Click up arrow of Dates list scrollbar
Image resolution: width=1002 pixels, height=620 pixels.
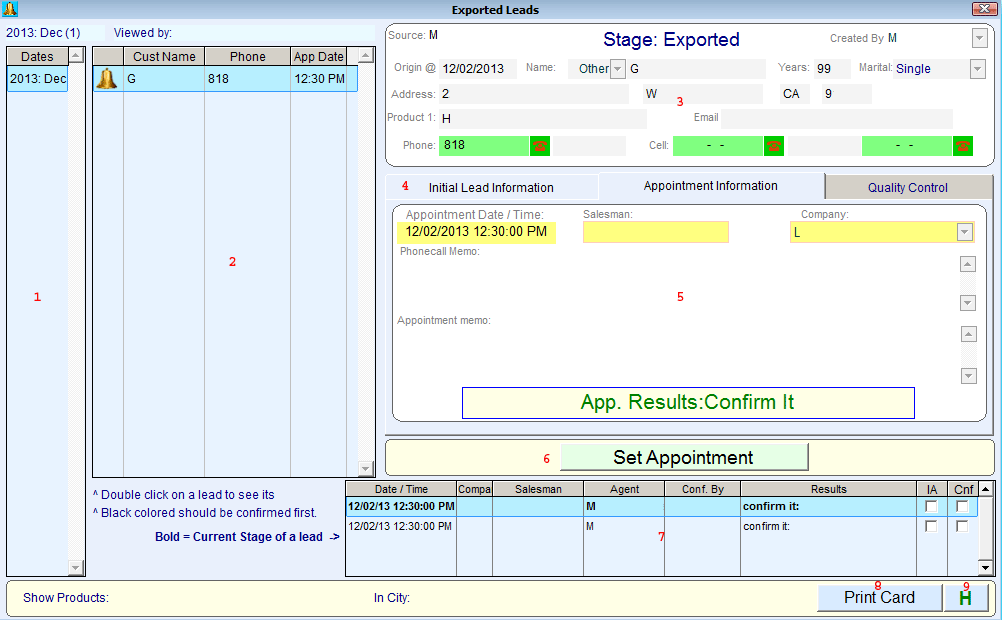[76, 56]
